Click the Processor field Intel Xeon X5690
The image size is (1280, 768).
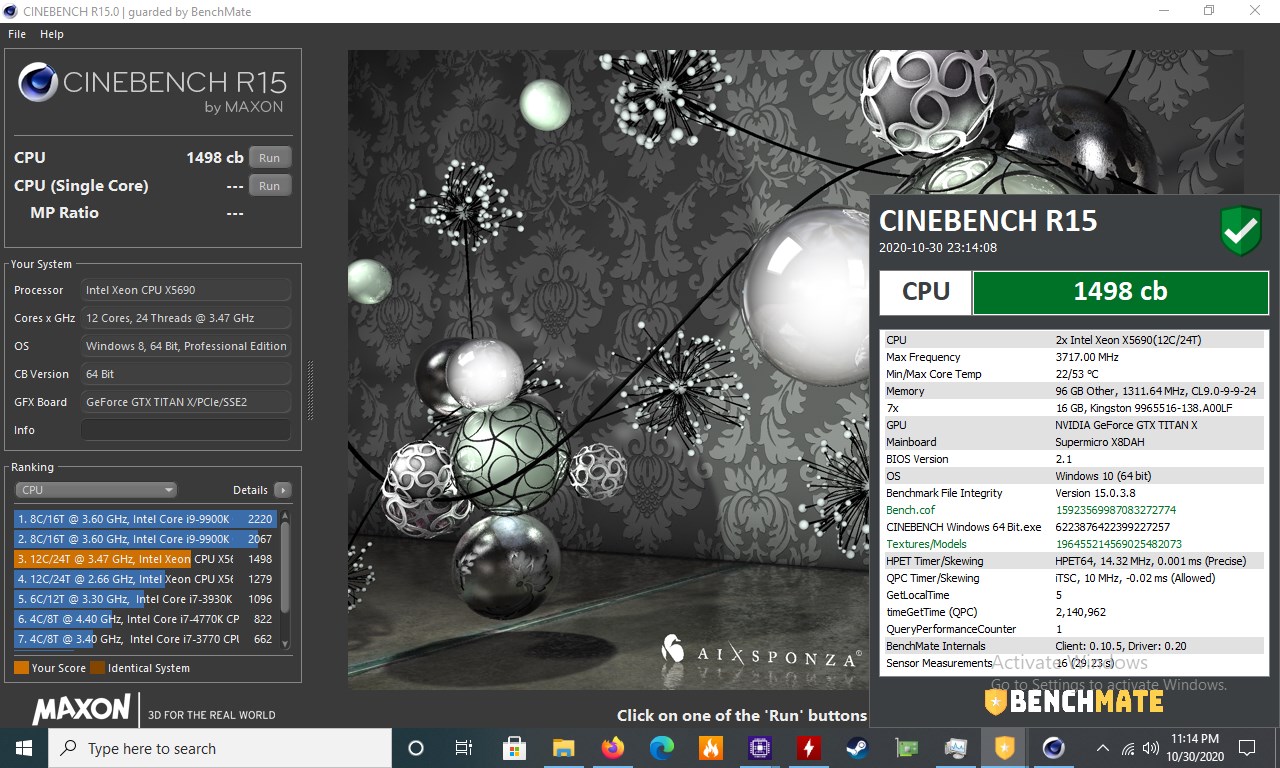186,290
